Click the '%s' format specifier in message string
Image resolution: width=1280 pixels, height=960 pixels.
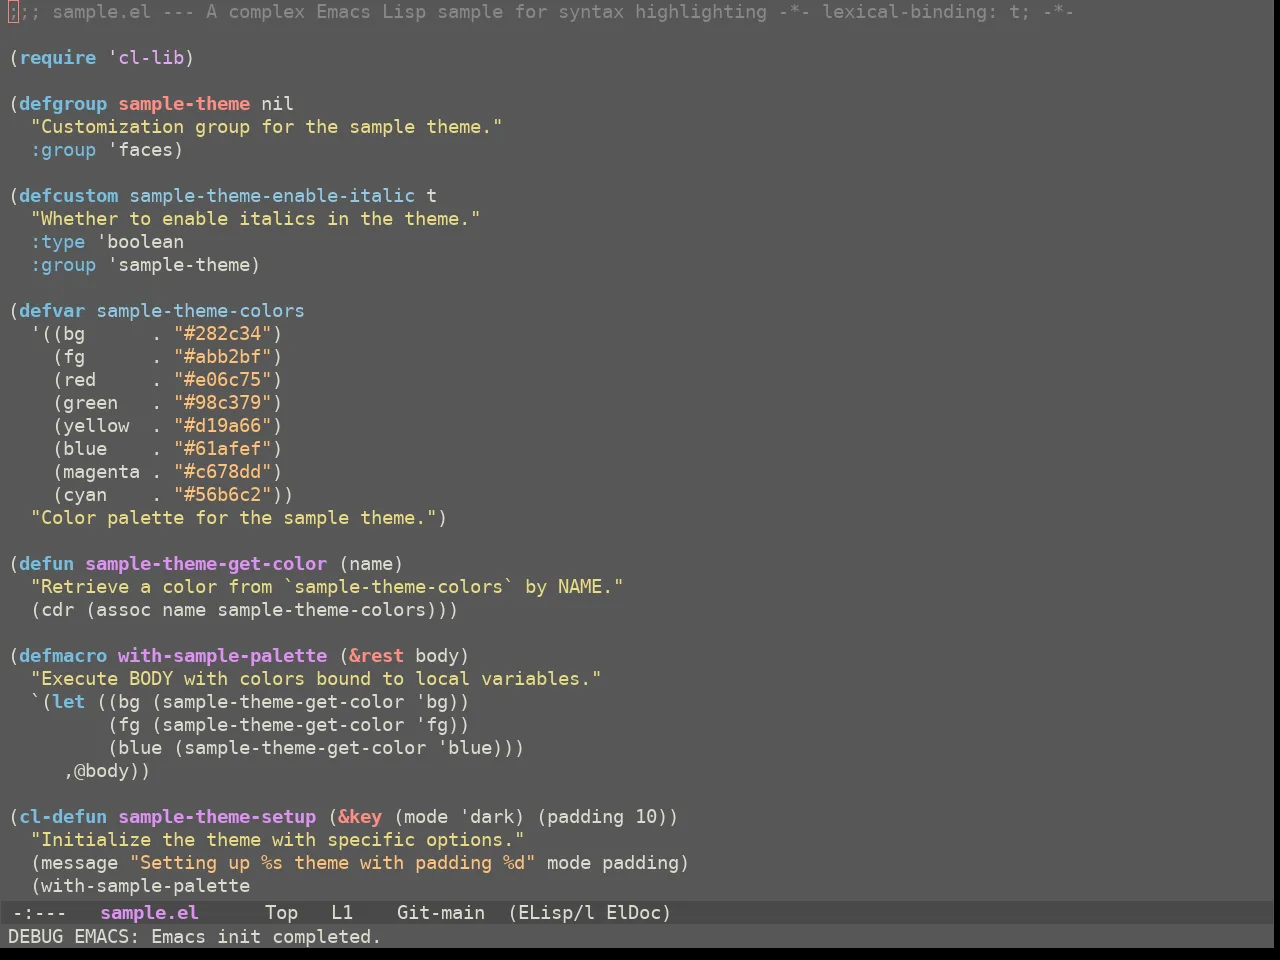[271, 862]
